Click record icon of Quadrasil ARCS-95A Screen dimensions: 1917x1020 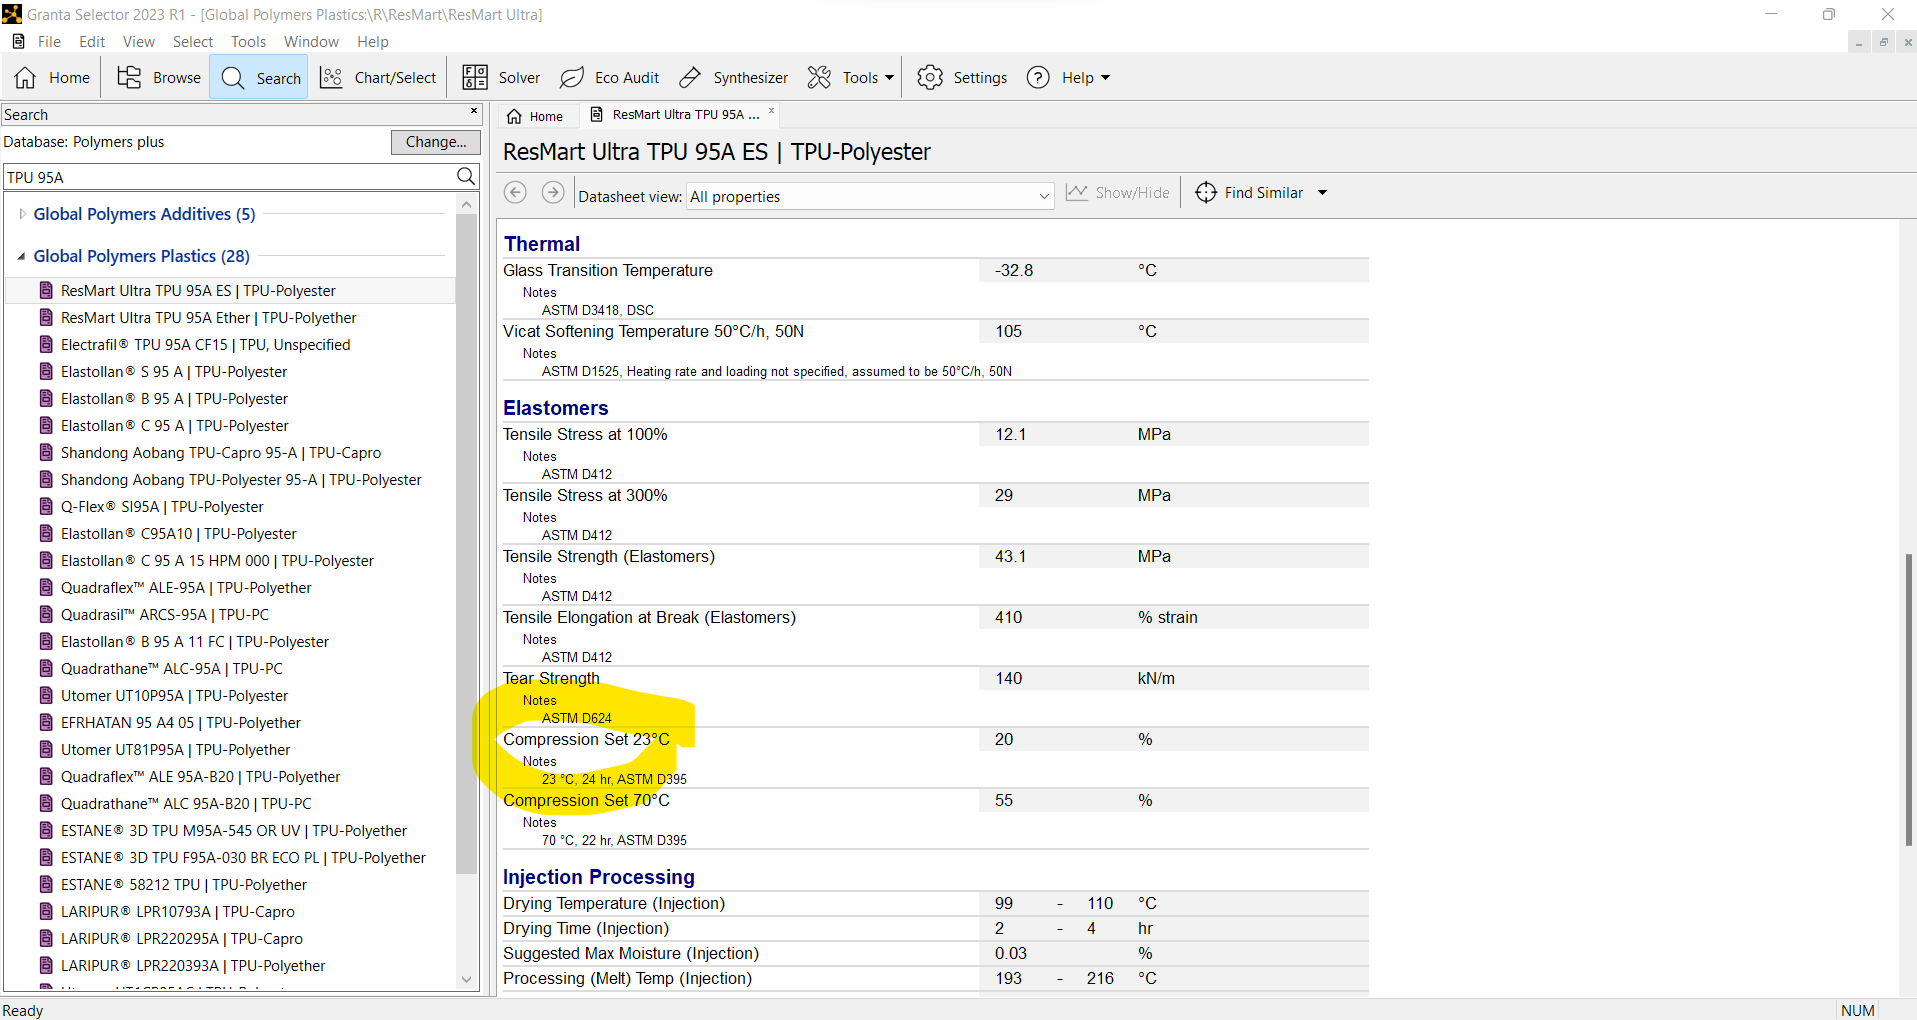point(46,614)
